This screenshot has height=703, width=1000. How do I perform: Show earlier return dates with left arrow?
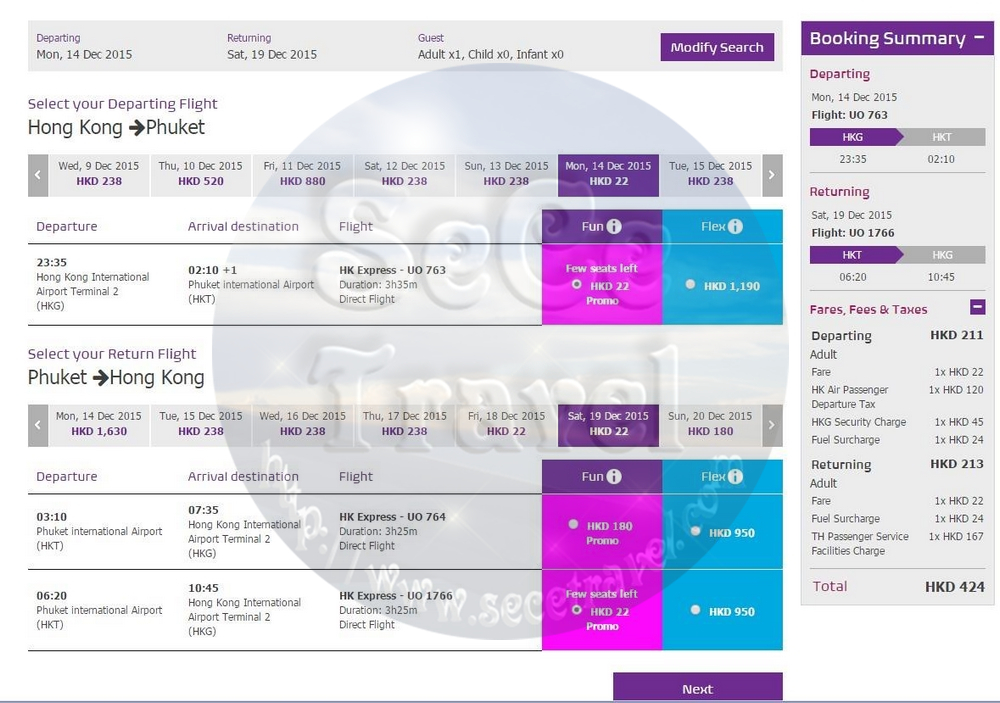pos(38,424)
